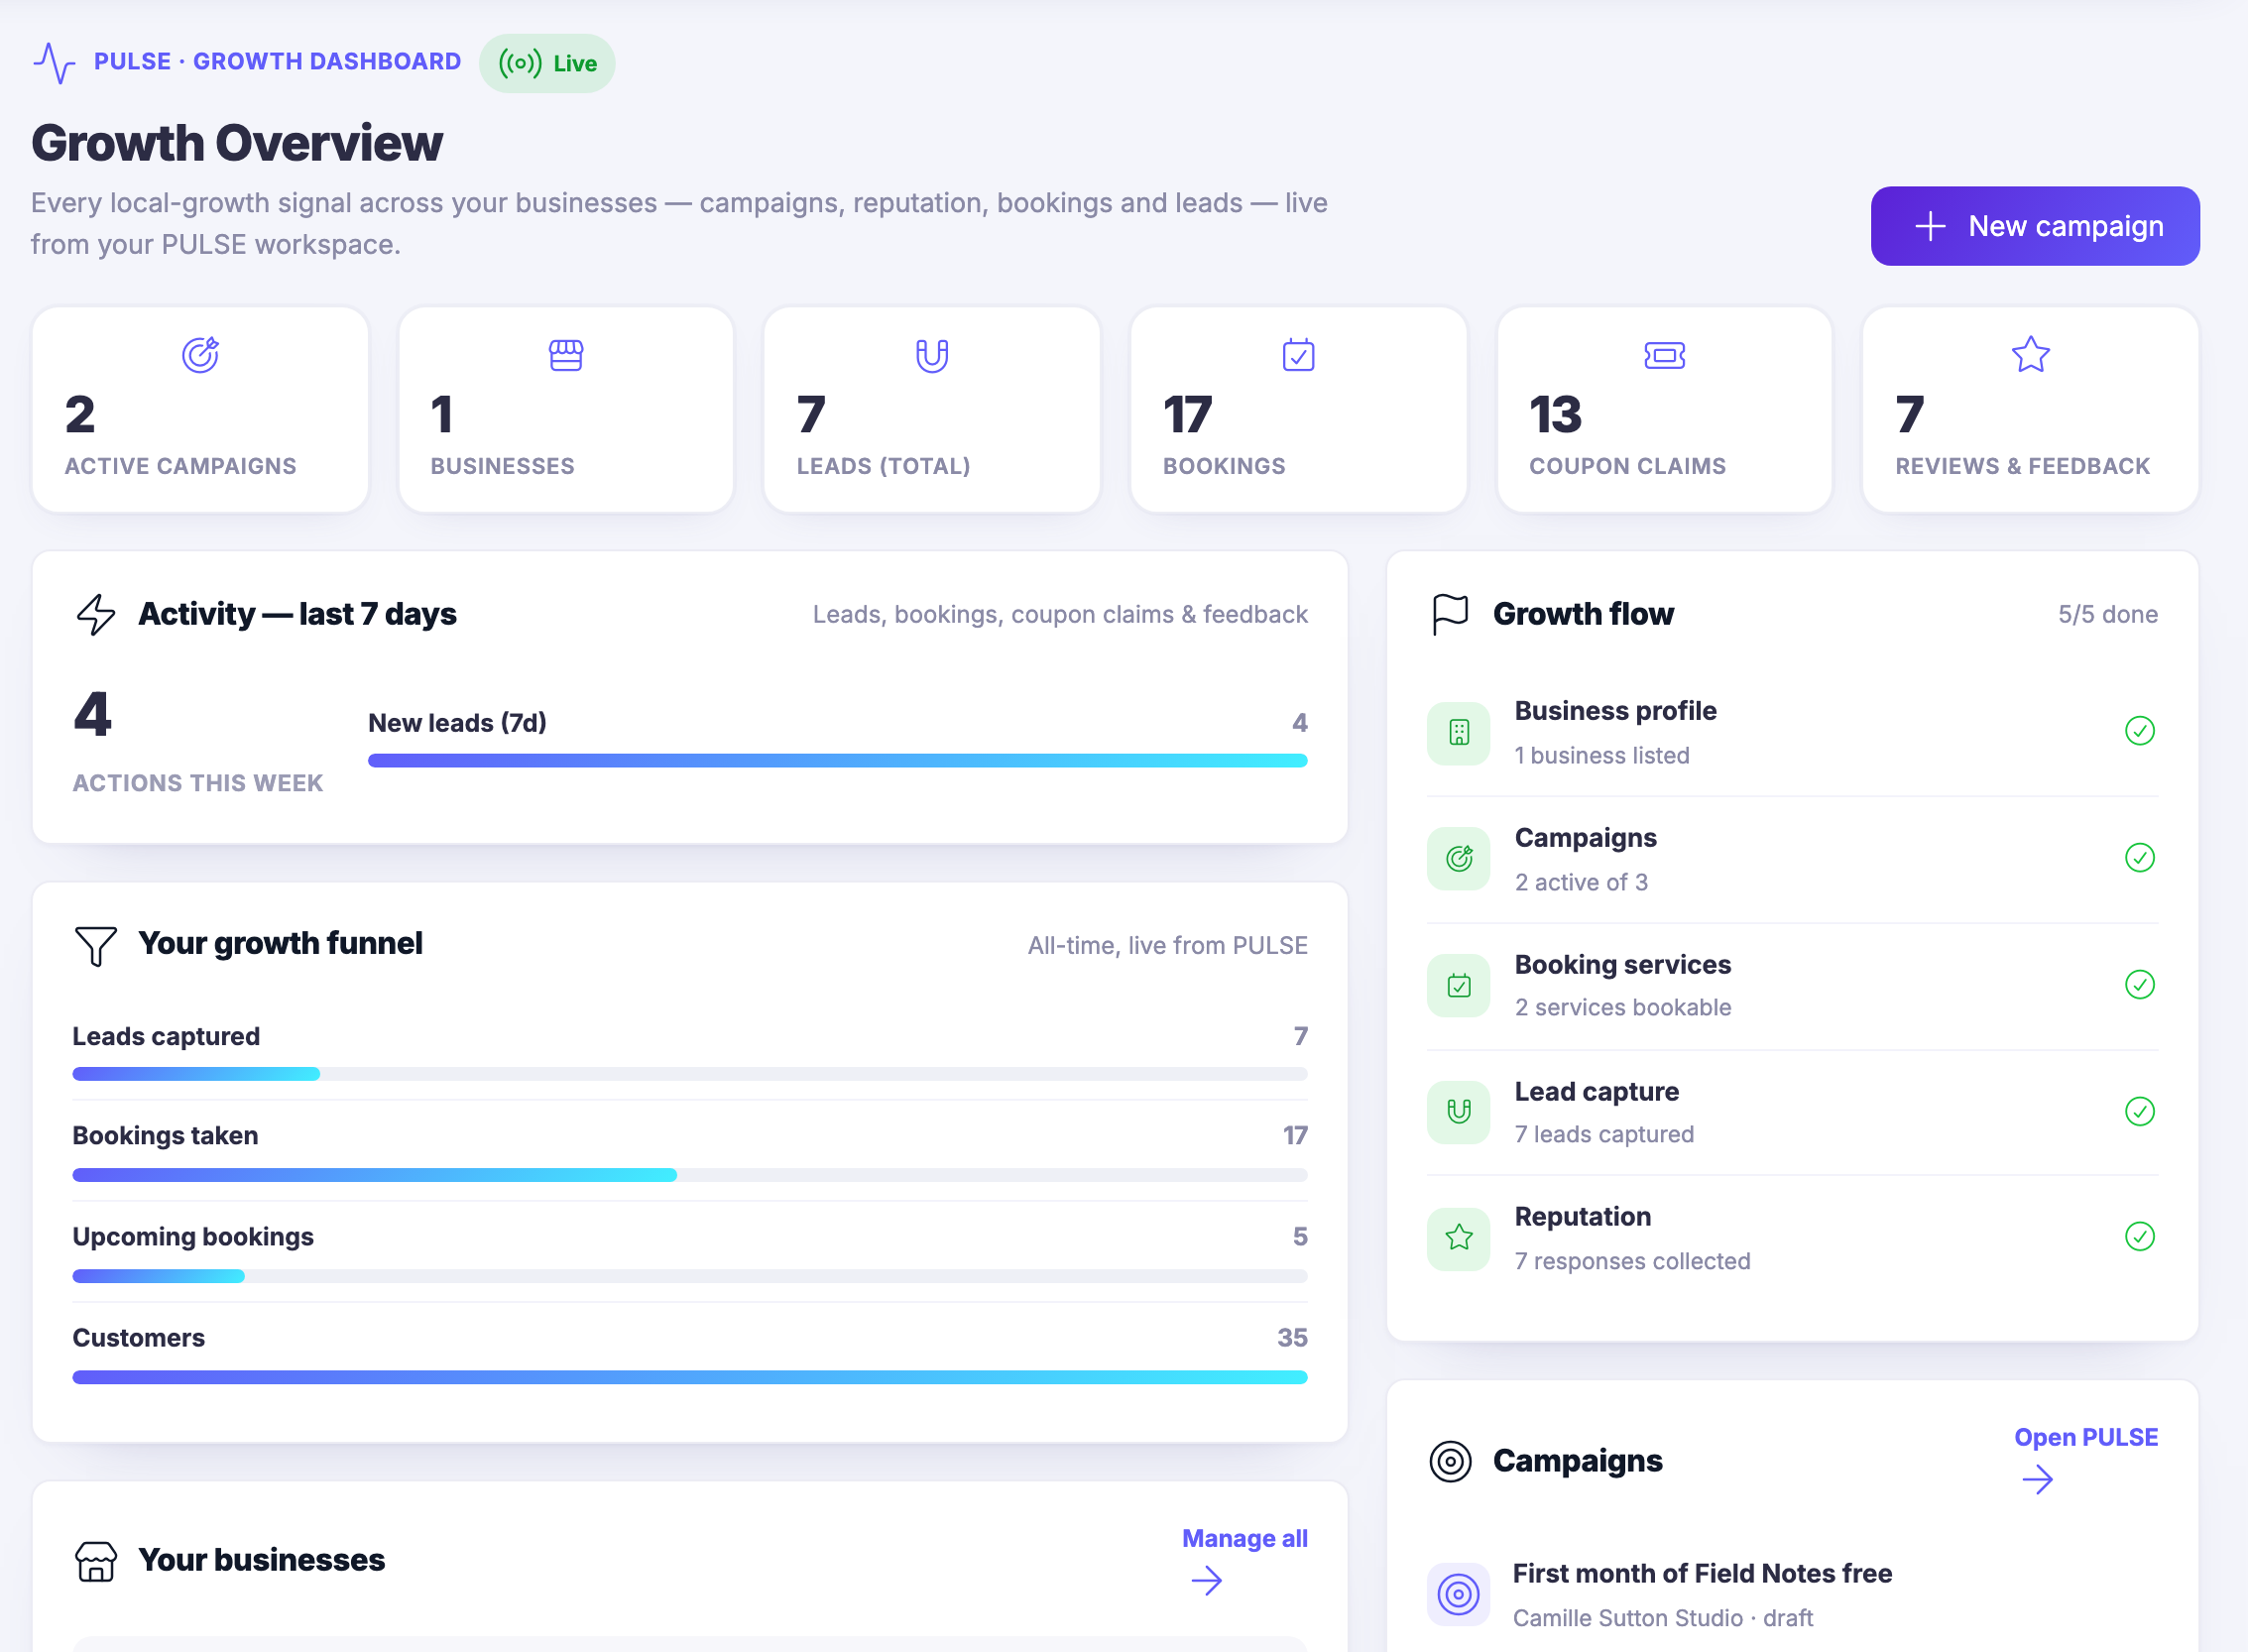Click the Coupon Claims ticket icon
Screen dimensions: 2248x1652
1664,355
